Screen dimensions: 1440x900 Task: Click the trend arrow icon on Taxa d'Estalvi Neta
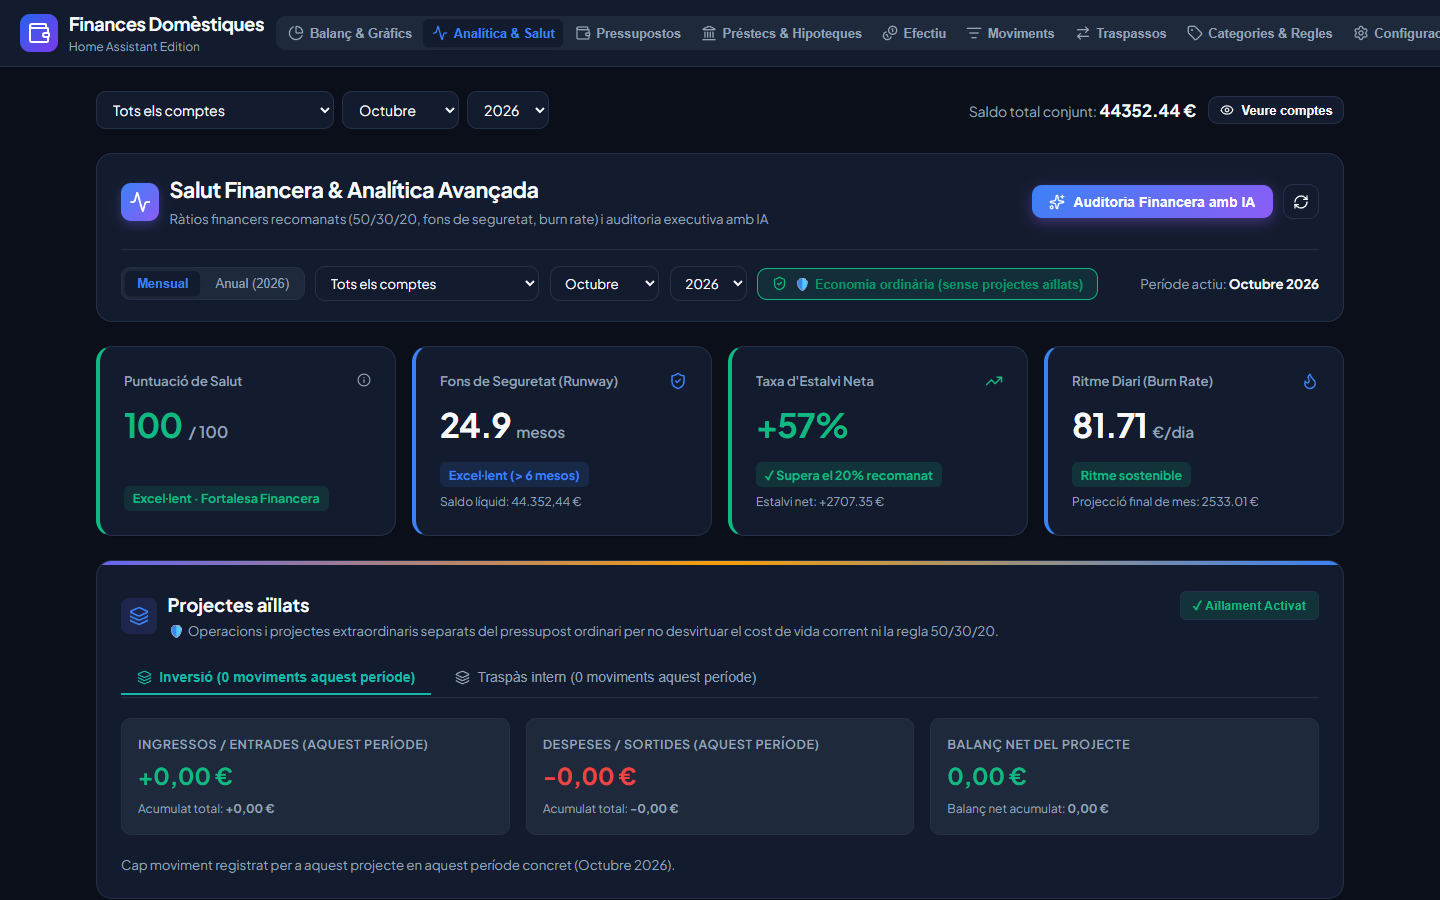coord(994,381)
